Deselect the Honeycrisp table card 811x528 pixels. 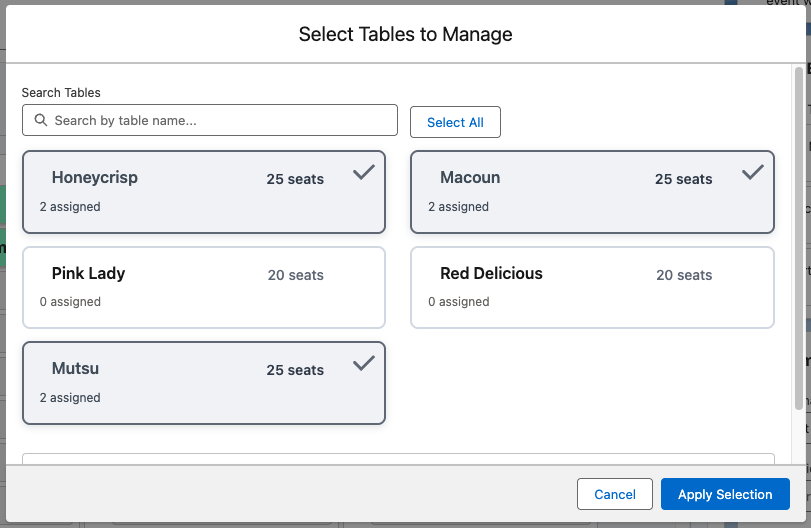[x=203, y=192]
